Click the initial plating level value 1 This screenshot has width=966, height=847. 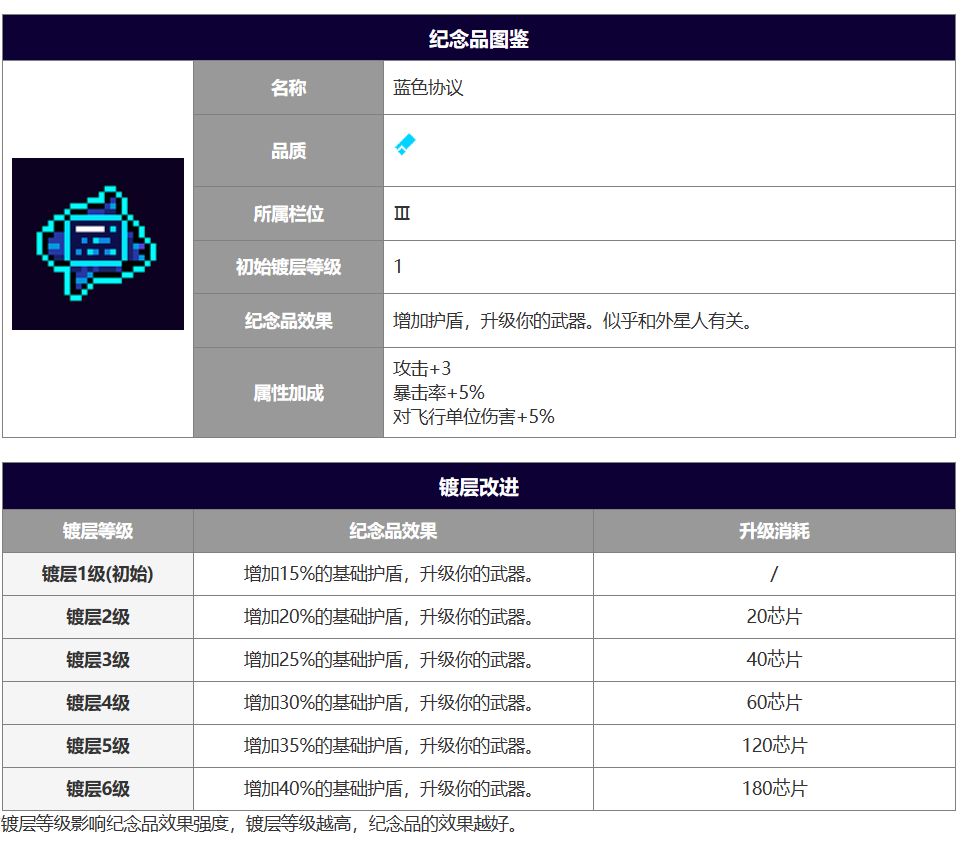tap(398, 266)
